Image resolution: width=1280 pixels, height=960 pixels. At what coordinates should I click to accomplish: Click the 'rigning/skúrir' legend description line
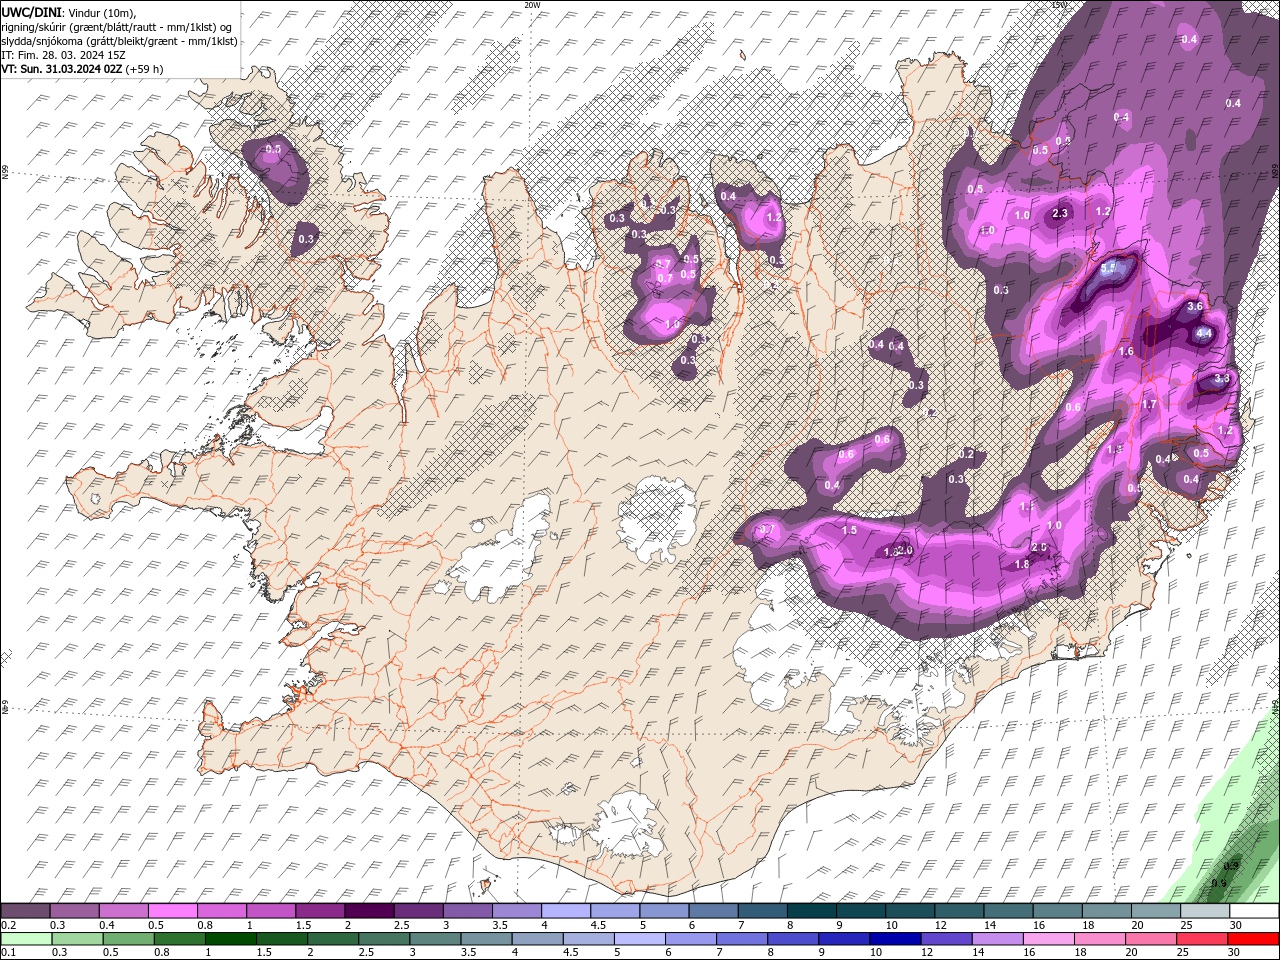point(118,27)
